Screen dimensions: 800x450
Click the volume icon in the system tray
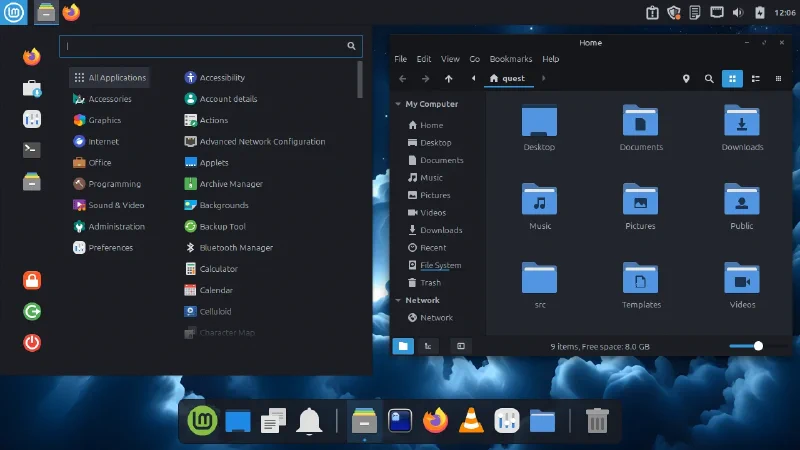coord(738,12)
